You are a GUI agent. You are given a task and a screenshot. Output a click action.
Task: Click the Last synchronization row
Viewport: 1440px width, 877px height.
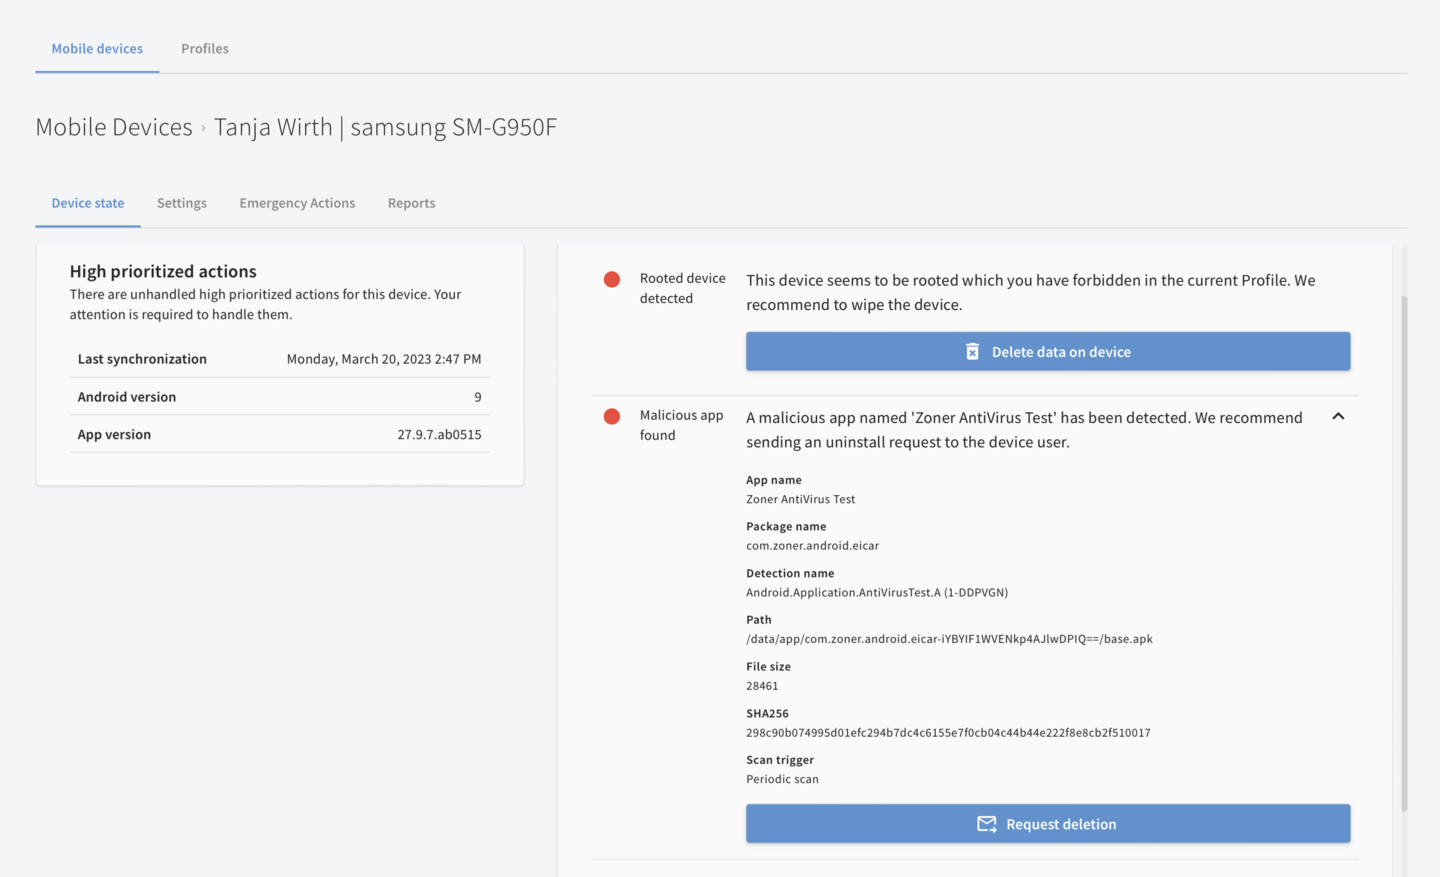[x=279, y=359]
